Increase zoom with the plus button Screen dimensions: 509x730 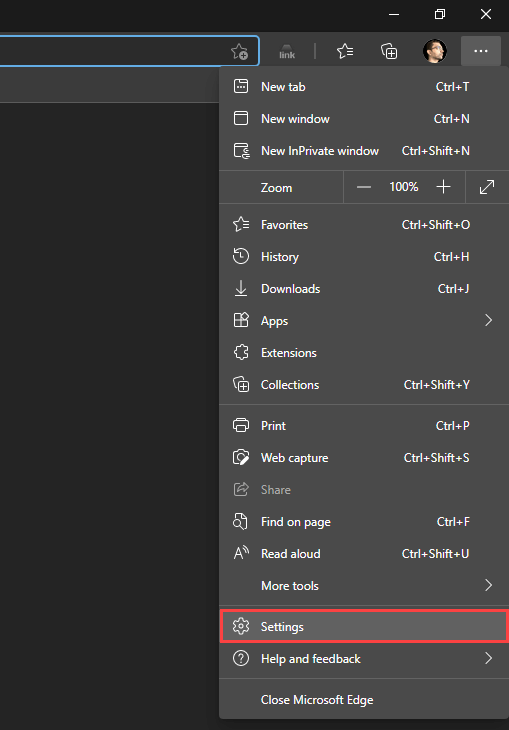pyautogui.click(x=443, y=187)
